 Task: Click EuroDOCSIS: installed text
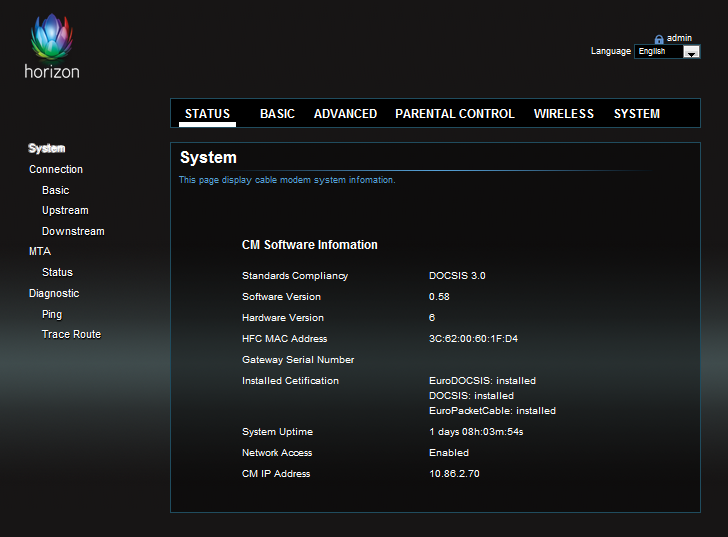click(482, 381)
